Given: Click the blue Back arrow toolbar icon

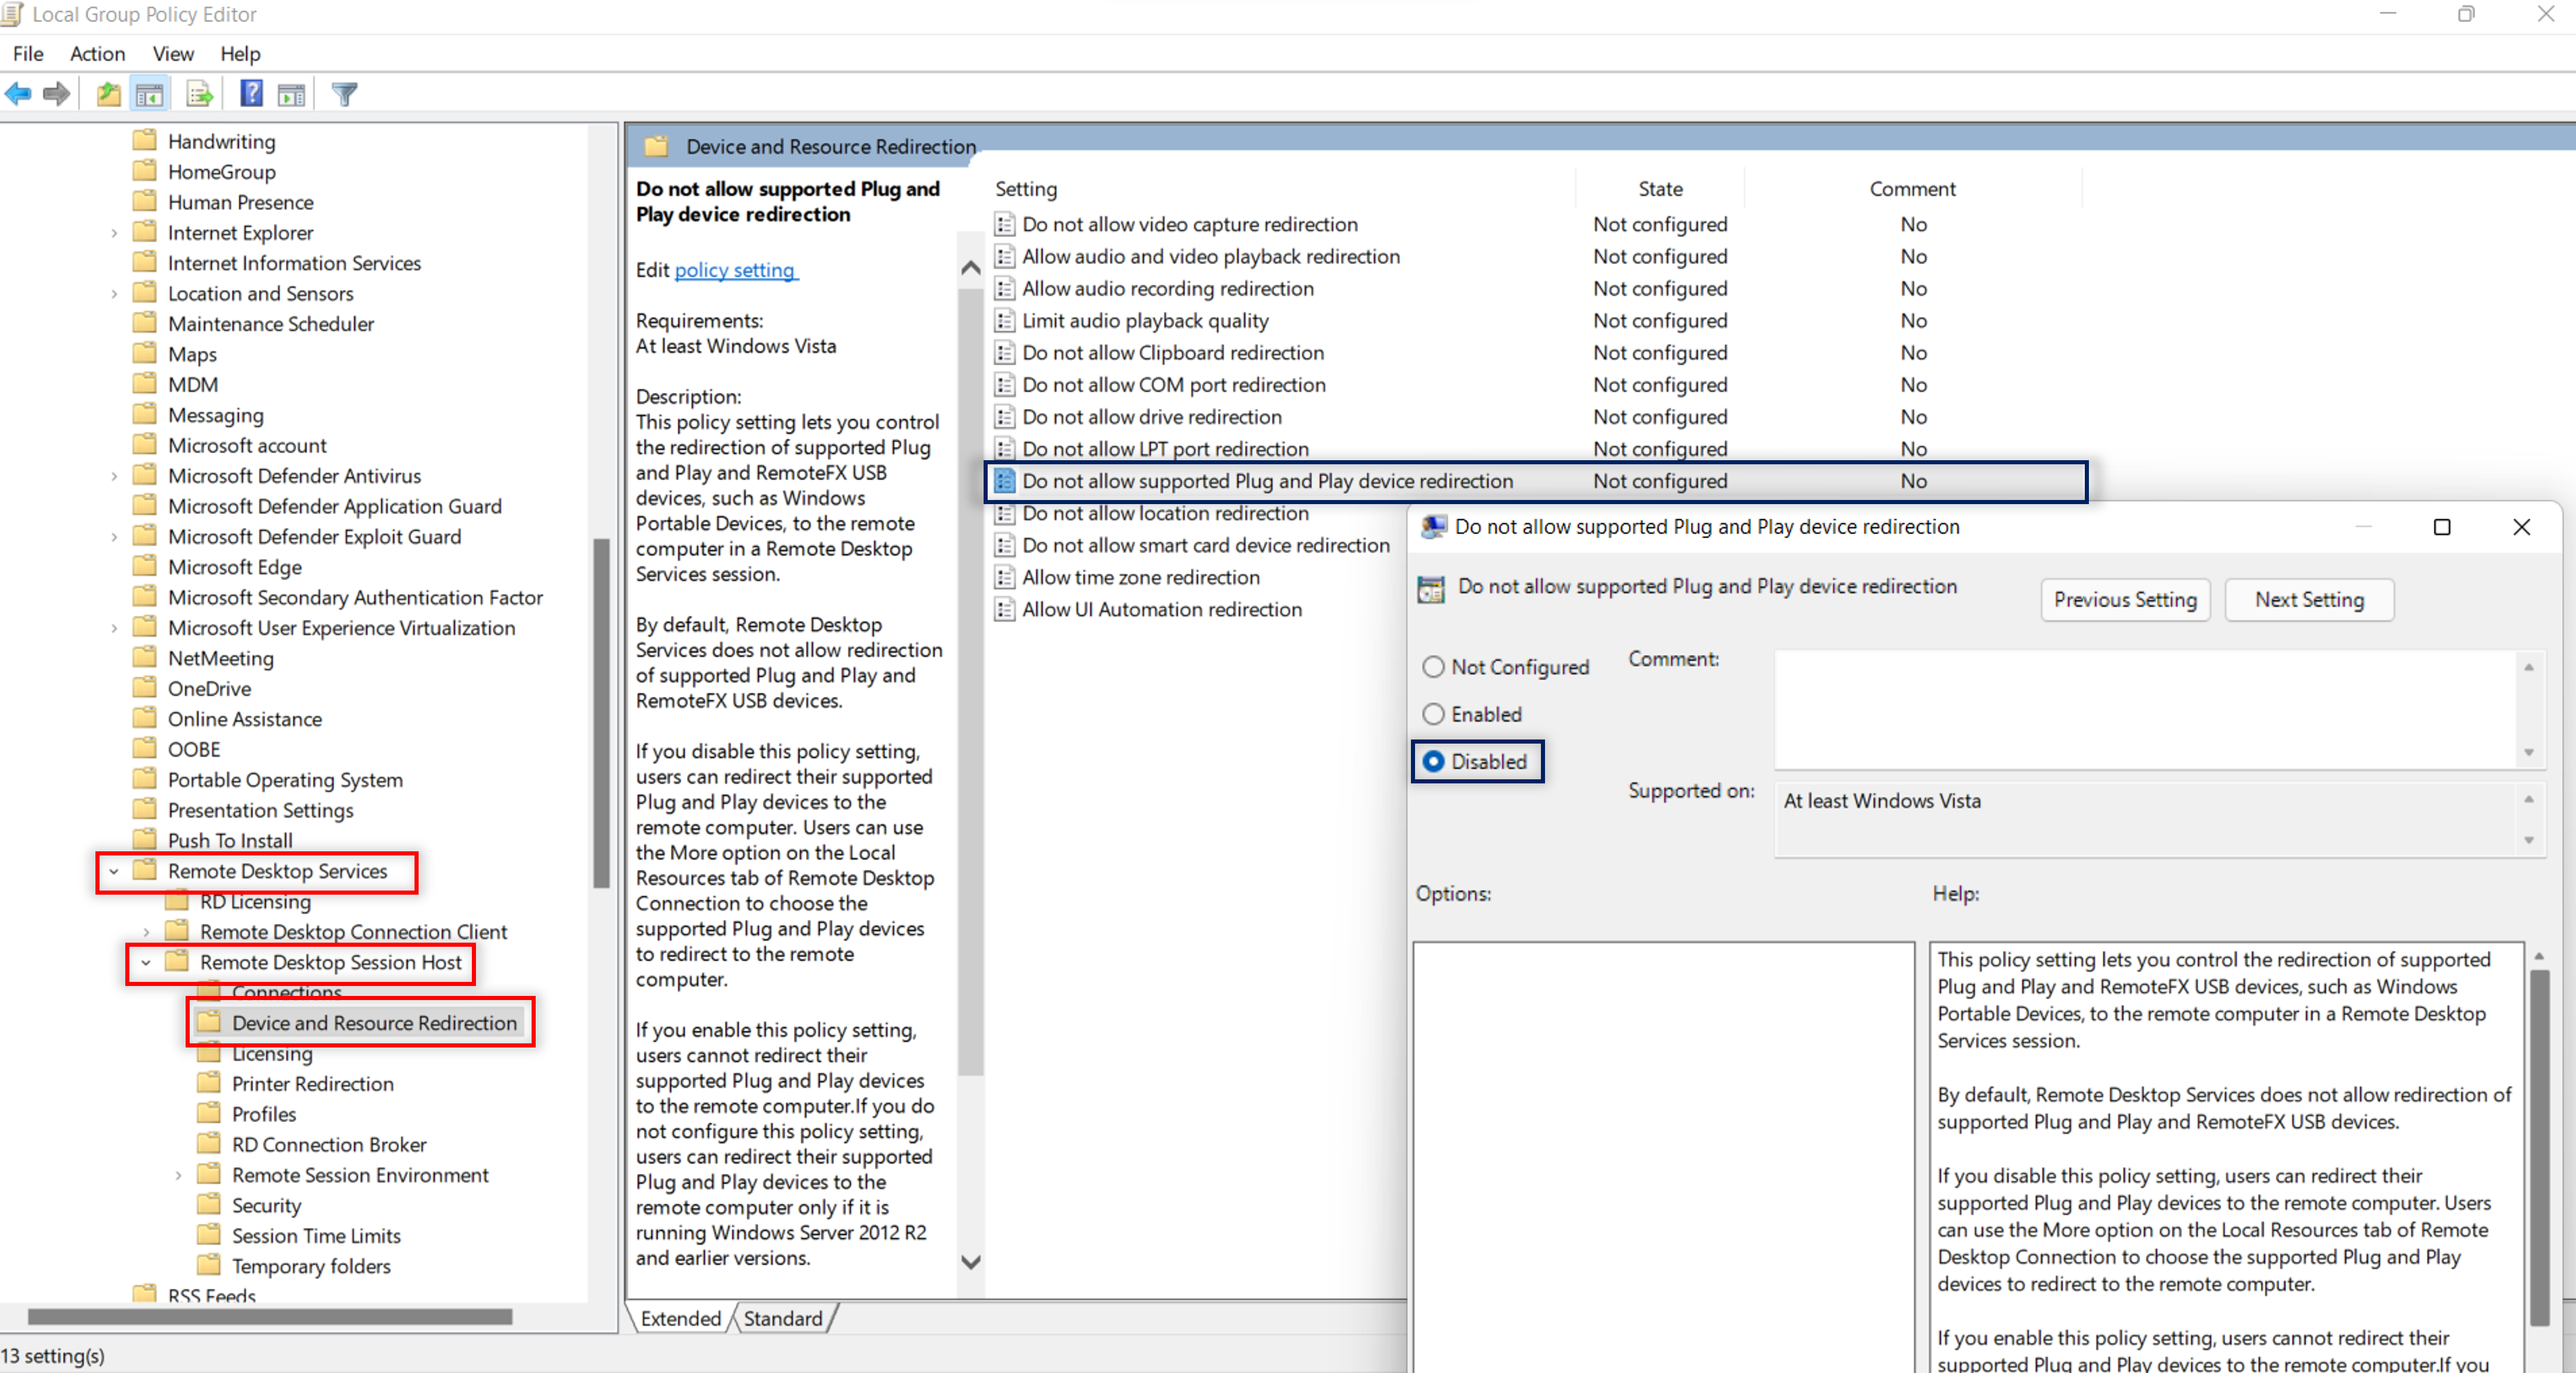Looking at the screenshot, I should tap(18, 94).
